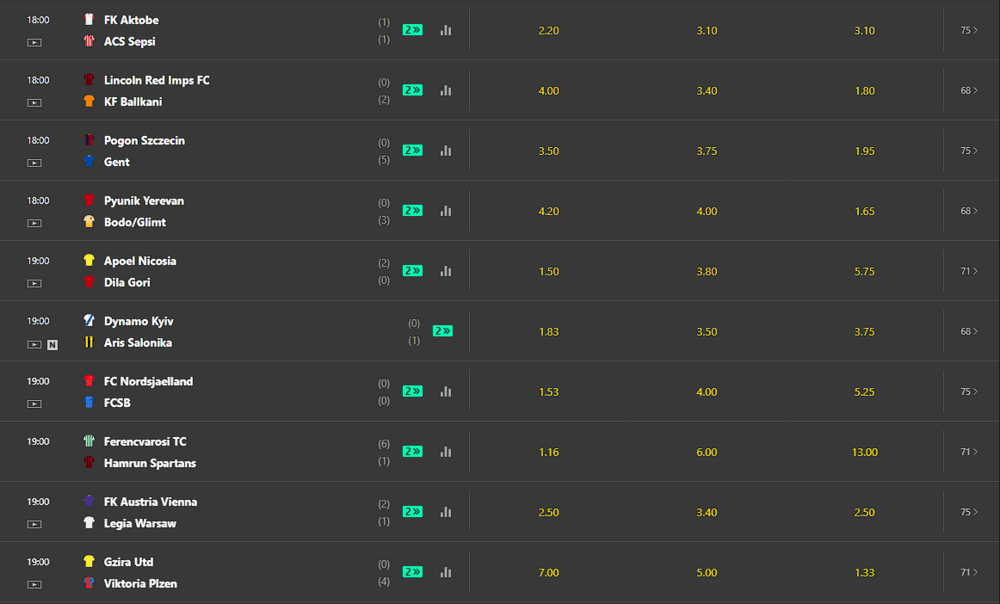
Task: View stats chart for Lincoln Red Imps match
Action: click(x=446, y=91)
